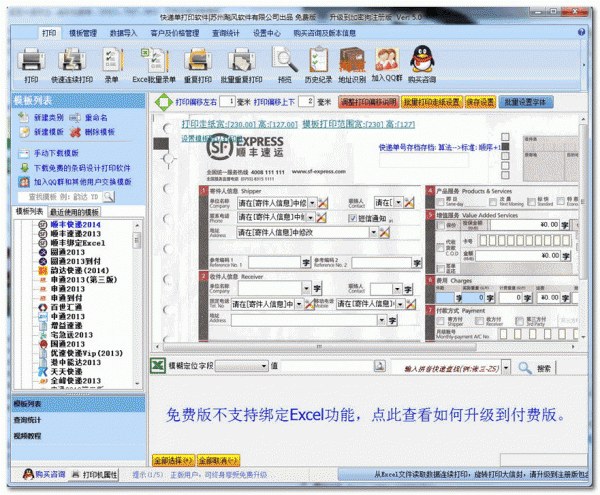Click the 全部取消 button
This screenshot has width=600, height=495.
(x=218, y=460)
